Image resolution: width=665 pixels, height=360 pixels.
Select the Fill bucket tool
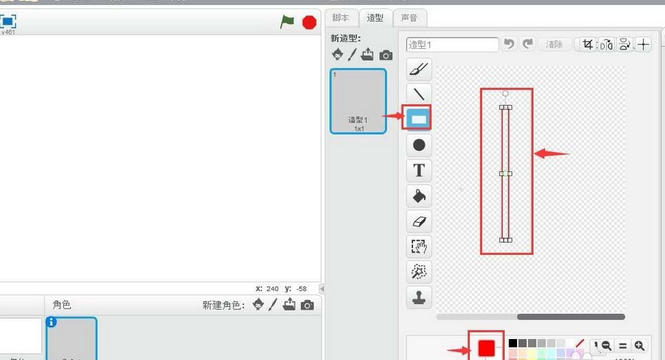point(419,196)
